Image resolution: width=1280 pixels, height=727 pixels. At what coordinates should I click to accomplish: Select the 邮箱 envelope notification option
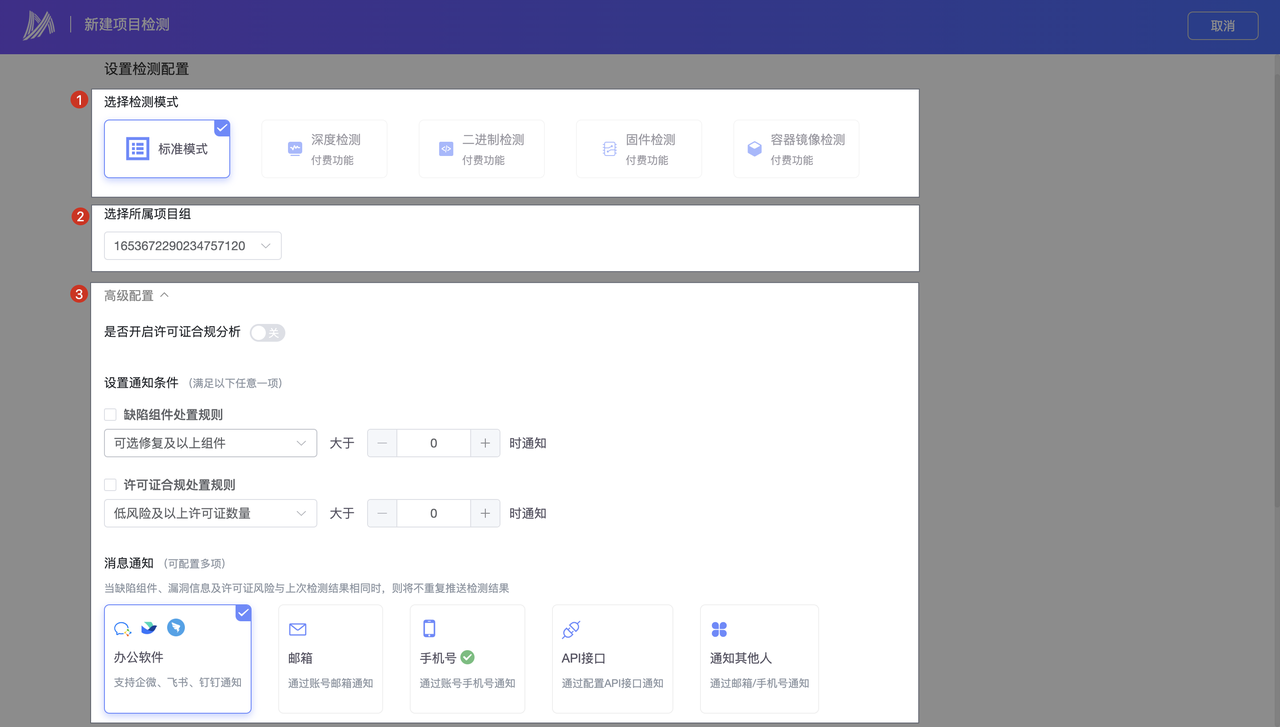330,658
